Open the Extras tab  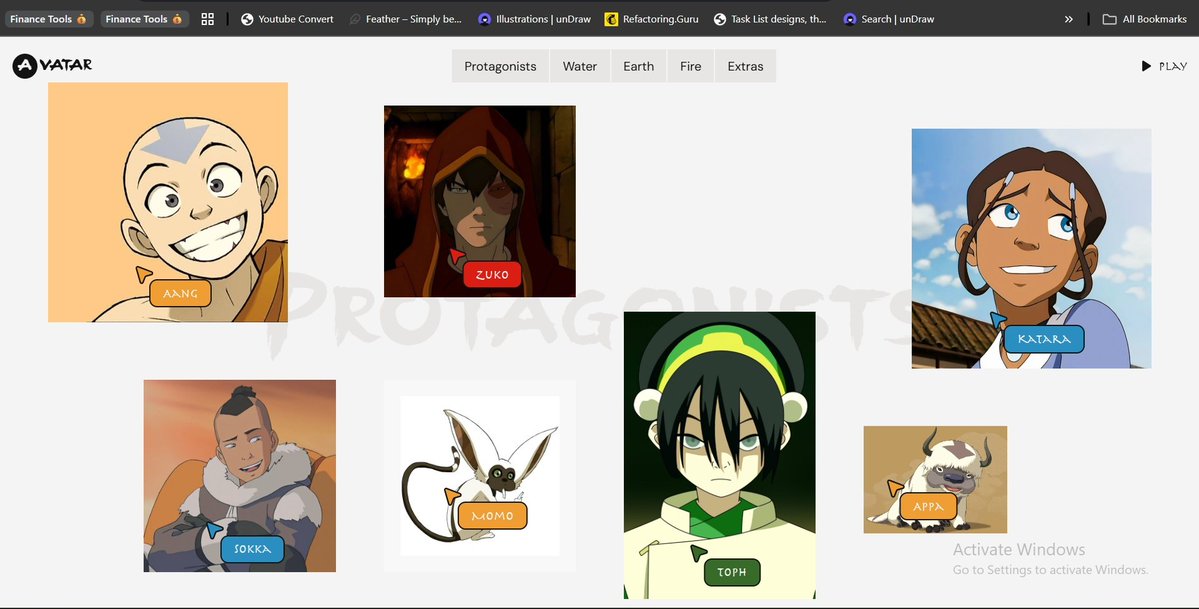click(x=746, y=67)
